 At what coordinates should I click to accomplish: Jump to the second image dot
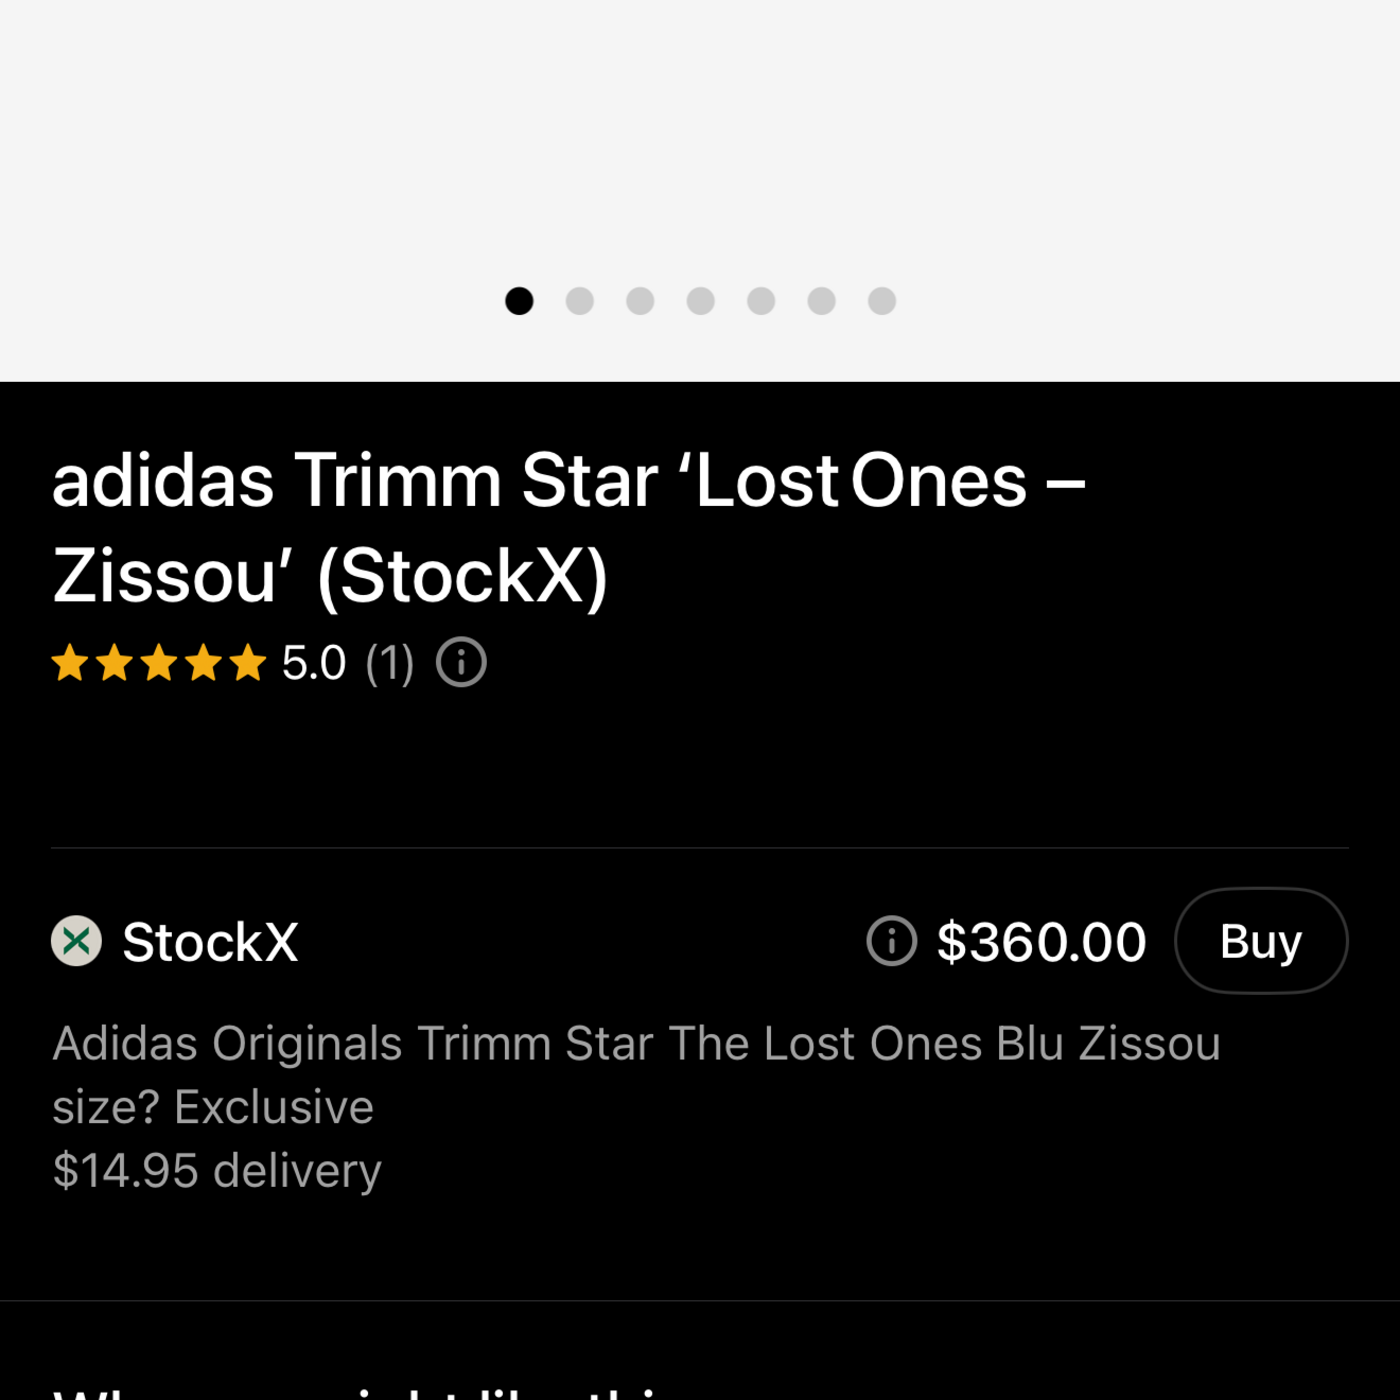click(580, 301)
